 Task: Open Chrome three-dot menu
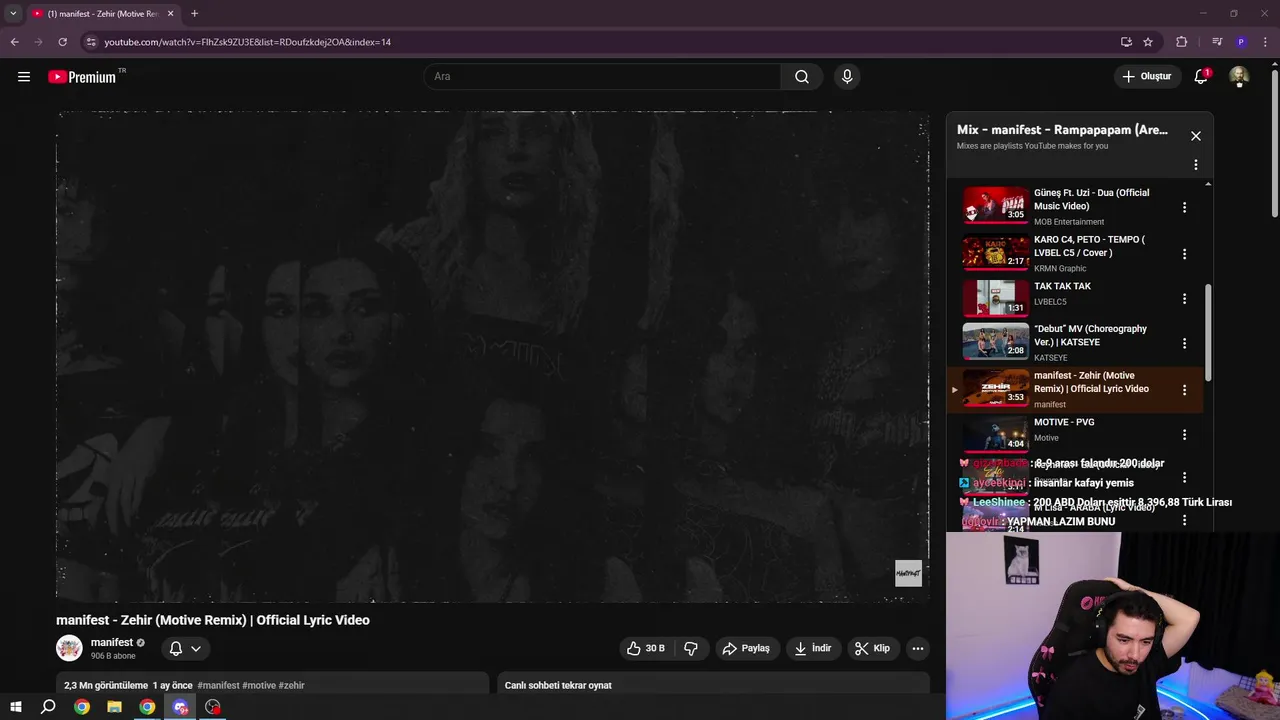pos(1266,42)
